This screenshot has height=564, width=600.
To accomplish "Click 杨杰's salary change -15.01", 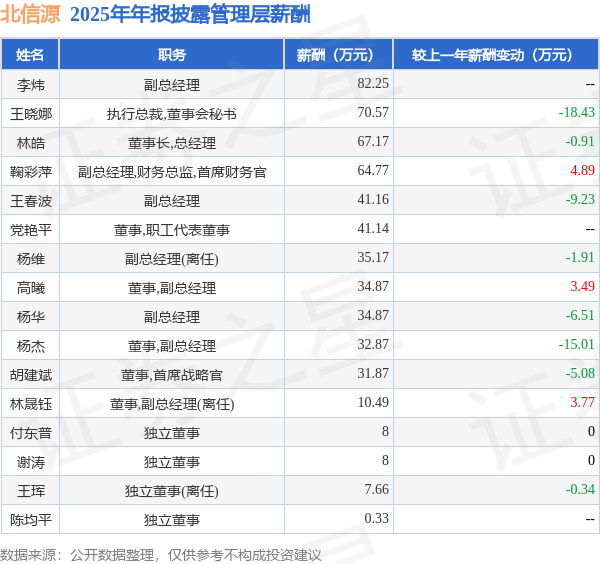I will (x=577, y=344).
